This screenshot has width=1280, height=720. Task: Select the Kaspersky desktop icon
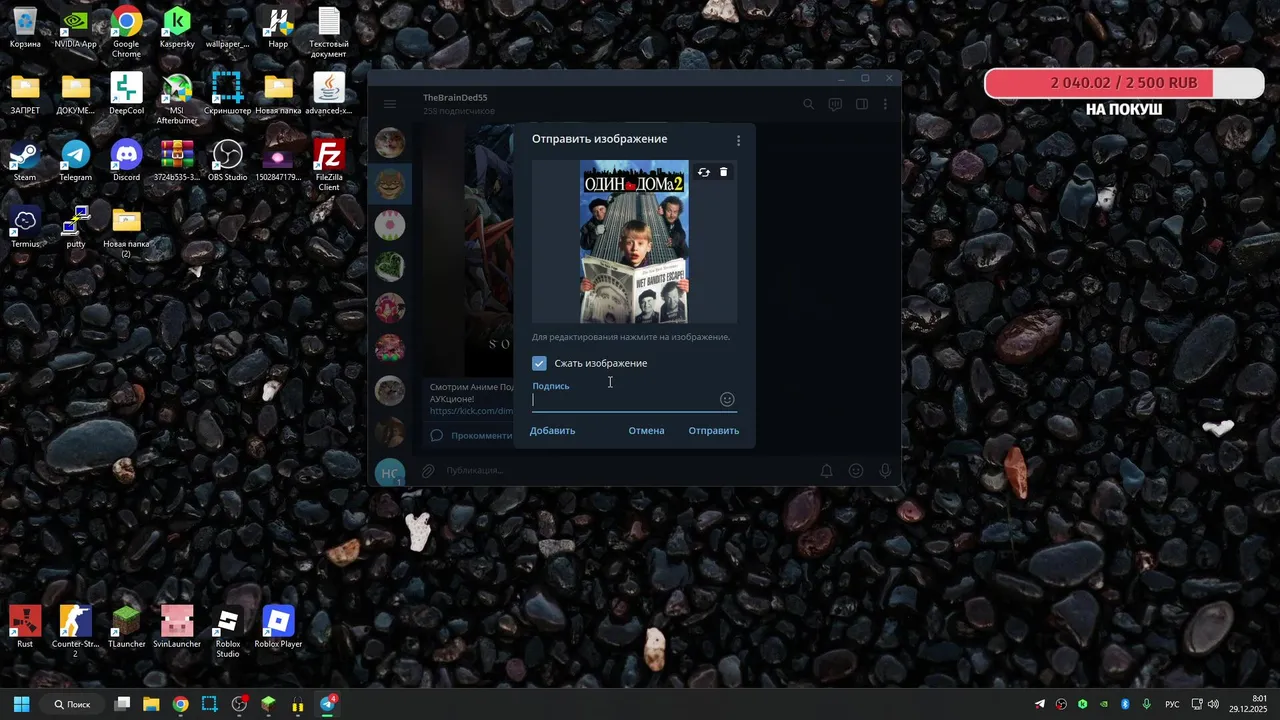point(177,28)
